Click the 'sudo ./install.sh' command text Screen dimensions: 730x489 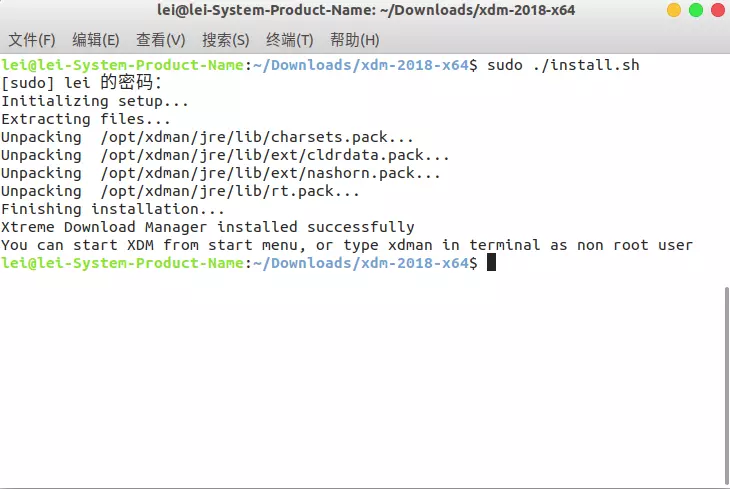(563, 65)
